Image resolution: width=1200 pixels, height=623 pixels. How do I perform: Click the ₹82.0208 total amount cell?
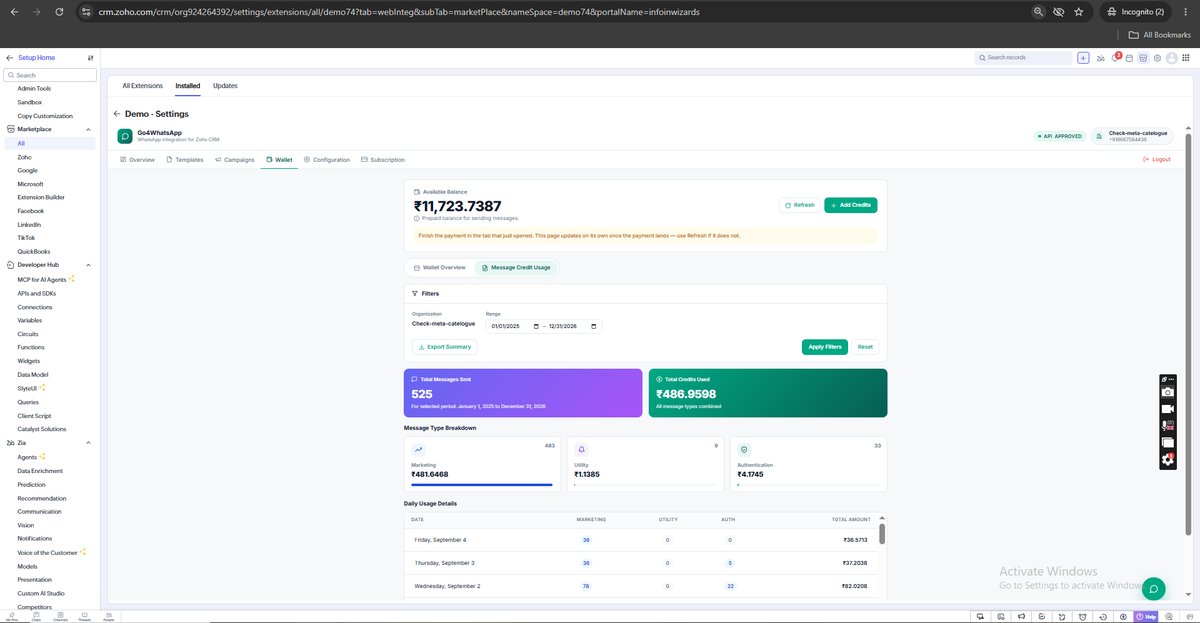tap(855, 585)
